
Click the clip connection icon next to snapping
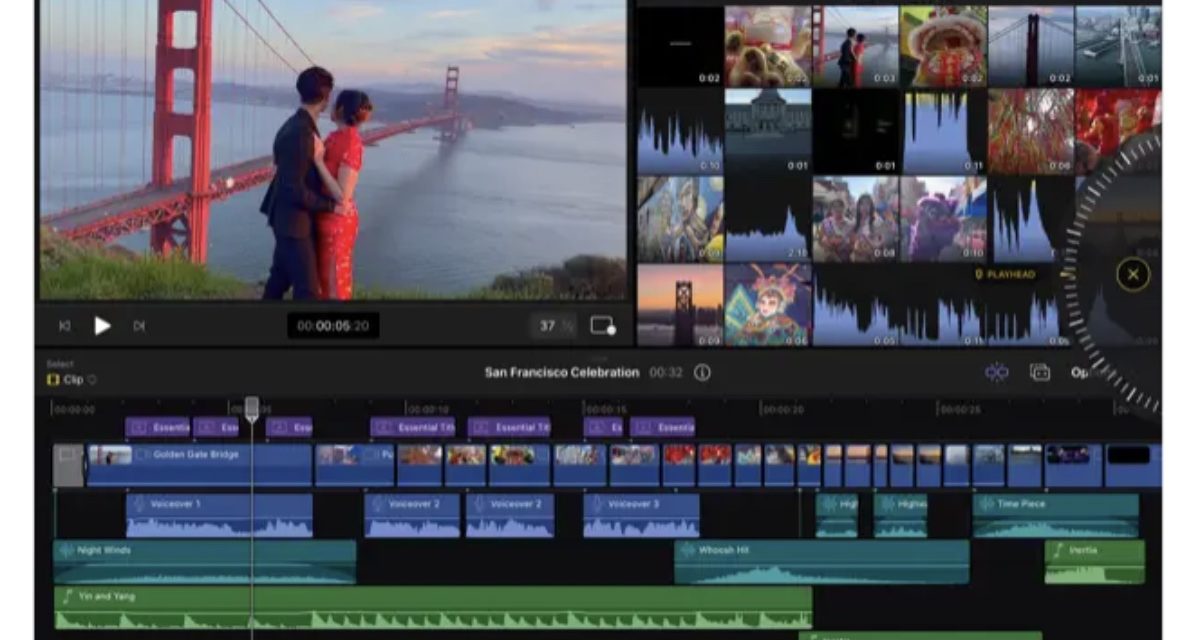(1040, 373)
